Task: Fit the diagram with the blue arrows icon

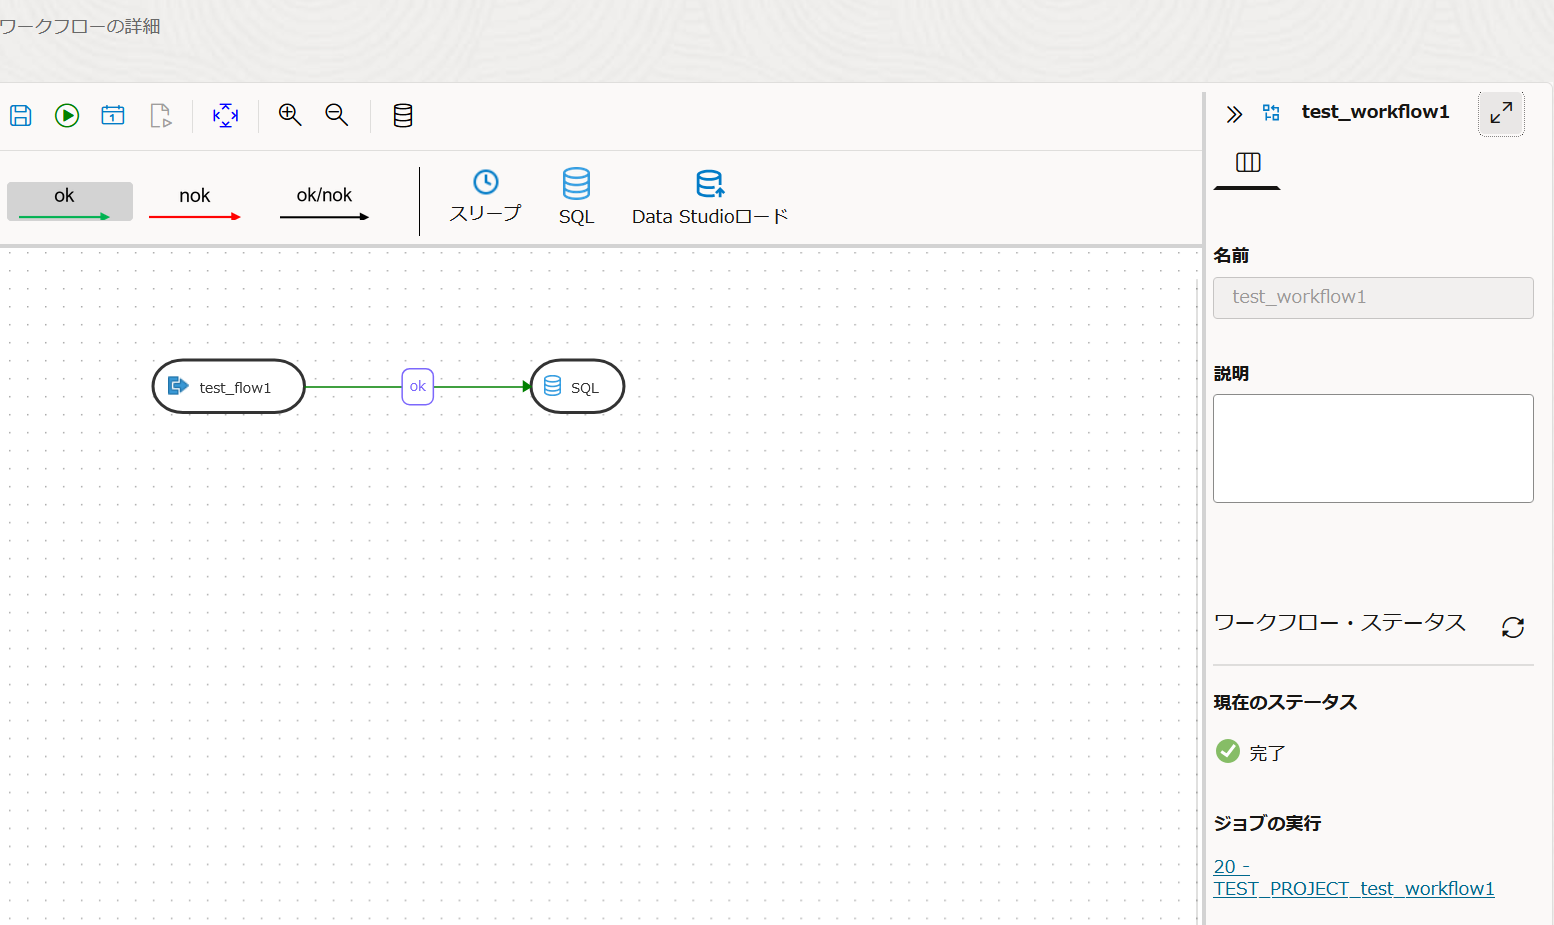Action: (226, 115)
